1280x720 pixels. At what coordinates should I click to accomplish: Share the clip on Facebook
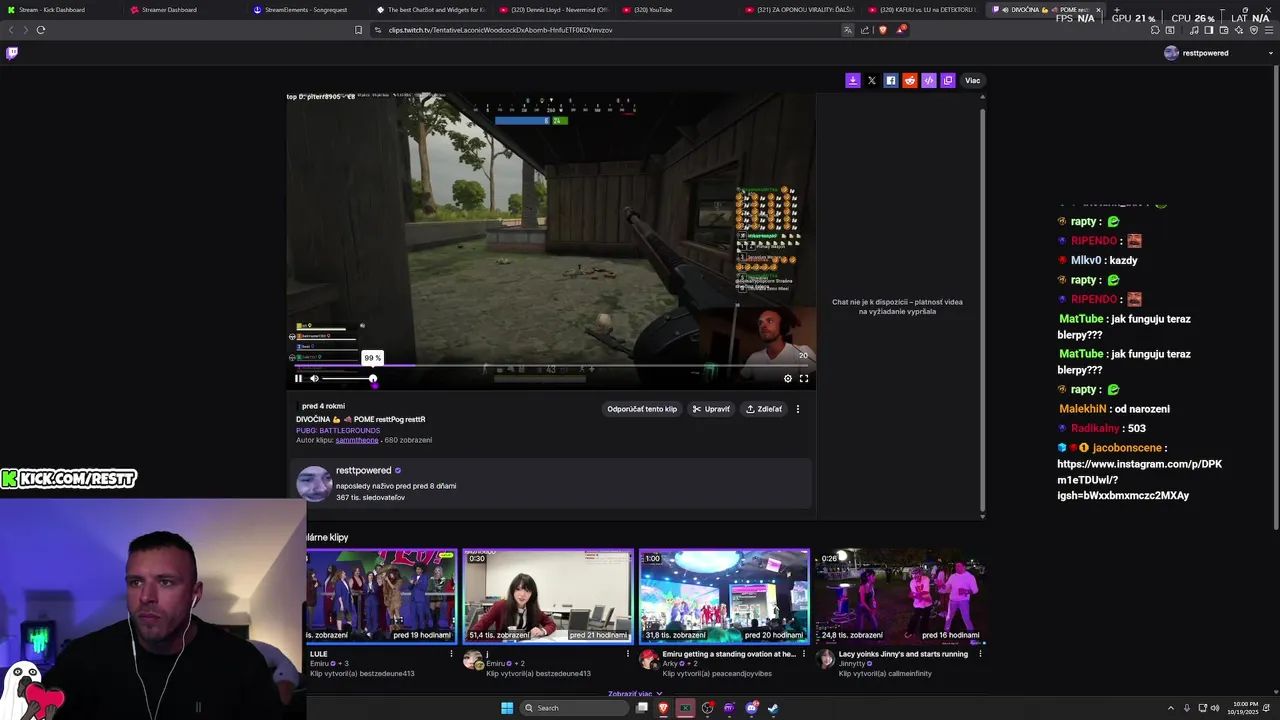[890, 80]
